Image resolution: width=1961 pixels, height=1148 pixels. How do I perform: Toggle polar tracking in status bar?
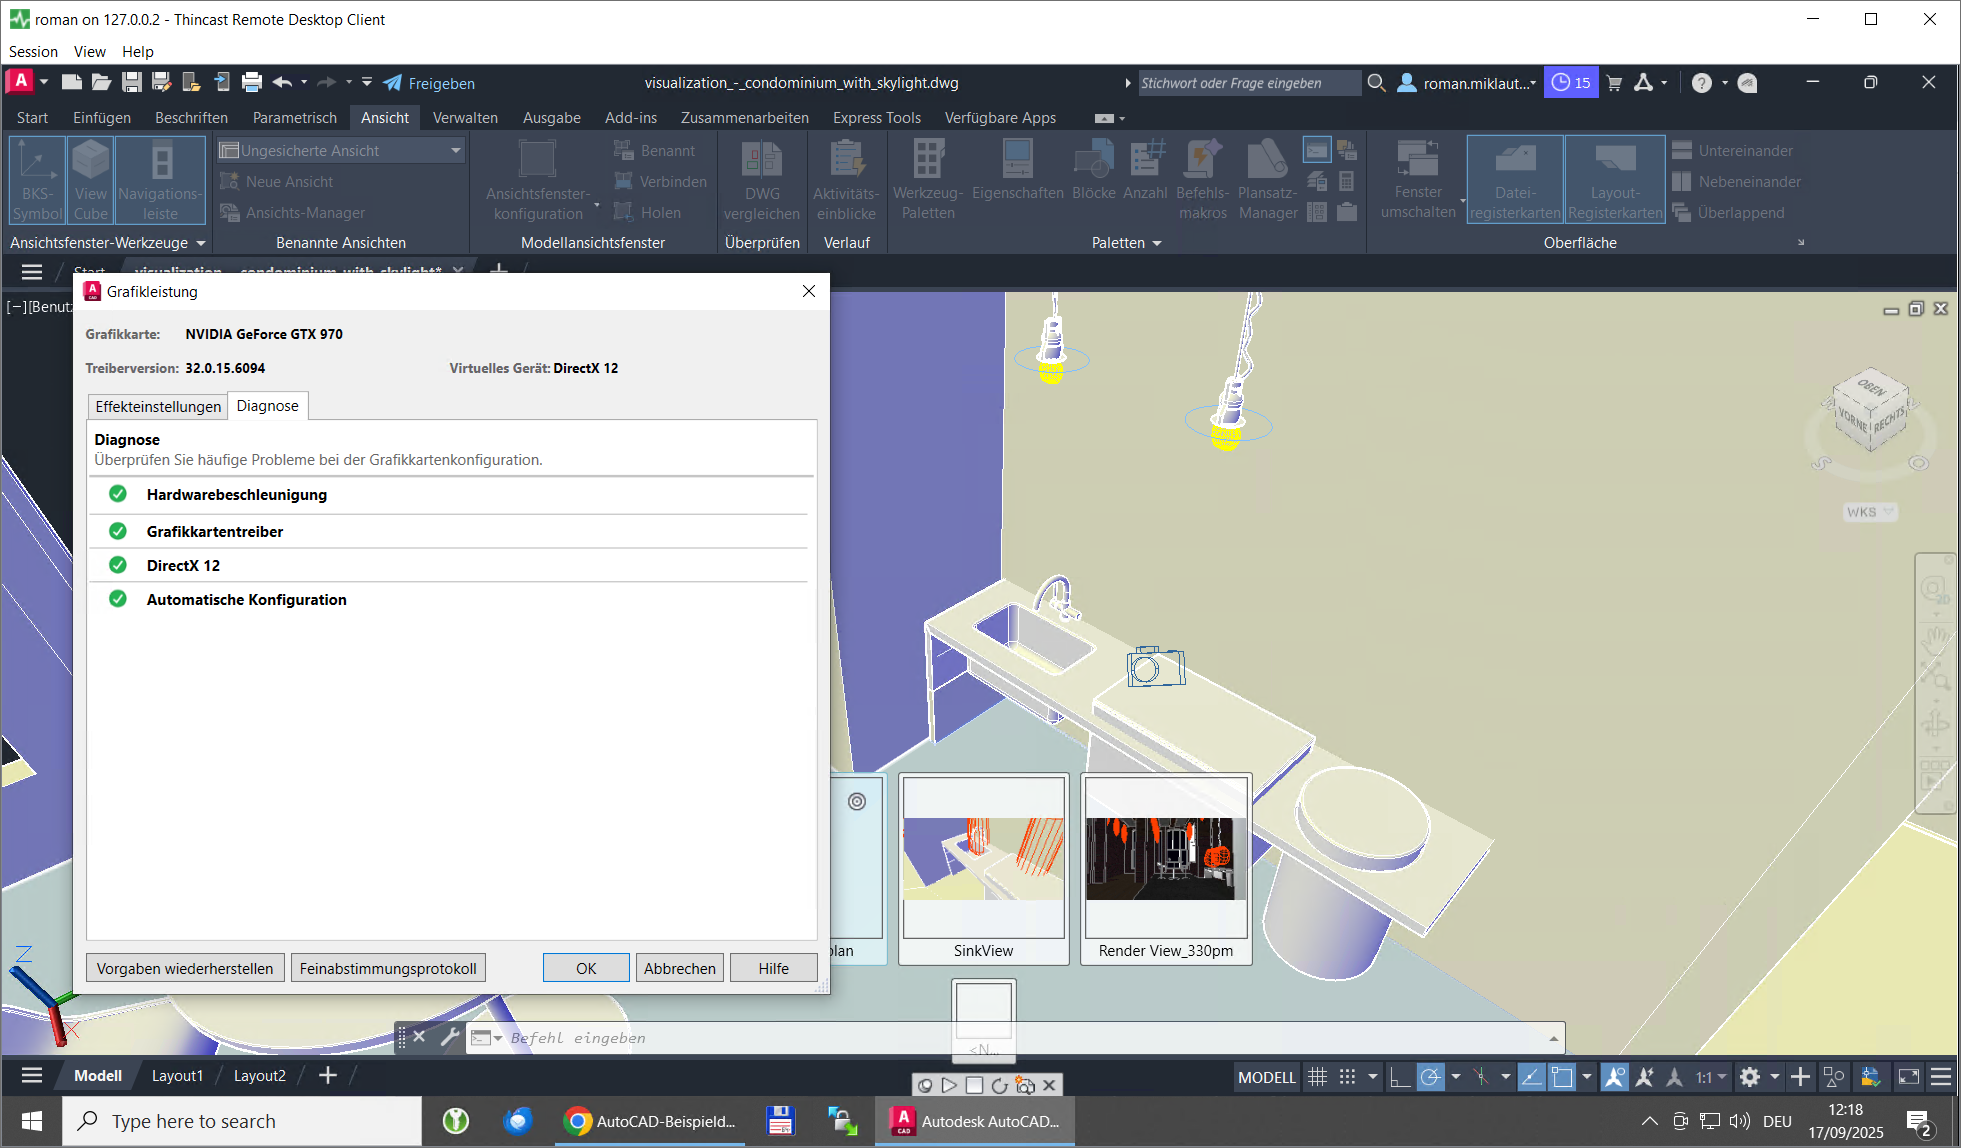tap(1431, 1077)
